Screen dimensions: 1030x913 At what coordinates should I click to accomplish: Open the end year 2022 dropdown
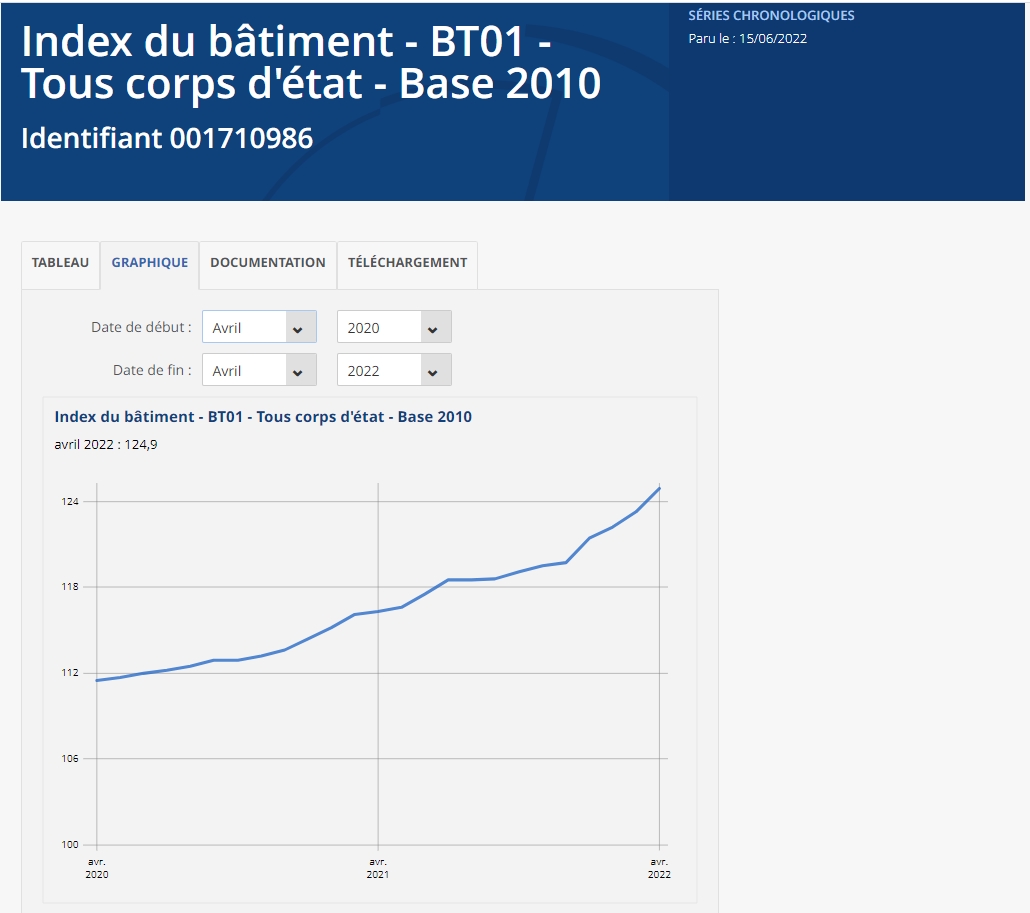click(385, 369)
